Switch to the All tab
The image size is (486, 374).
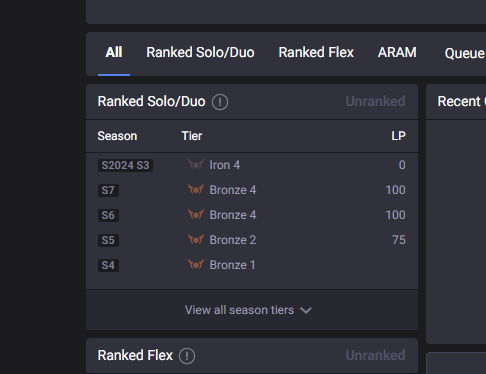click(x=114, y=53)
